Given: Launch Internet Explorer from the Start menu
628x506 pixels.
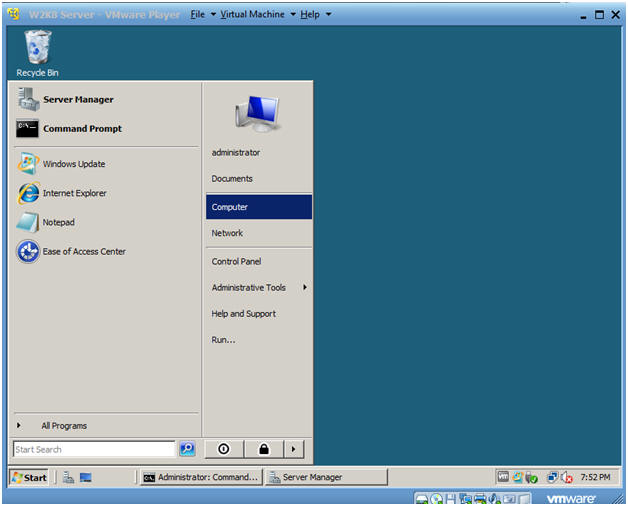Looking at the screenshot, I should click(x=106, y=193).
